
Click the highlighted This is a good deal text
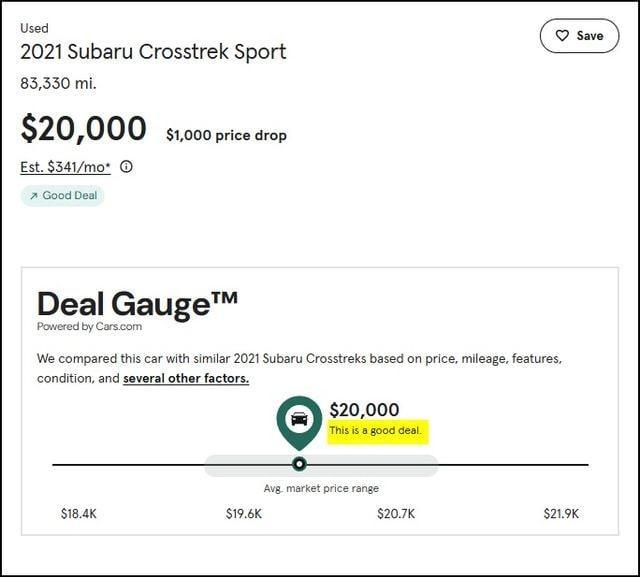click(x=377, y=431)
